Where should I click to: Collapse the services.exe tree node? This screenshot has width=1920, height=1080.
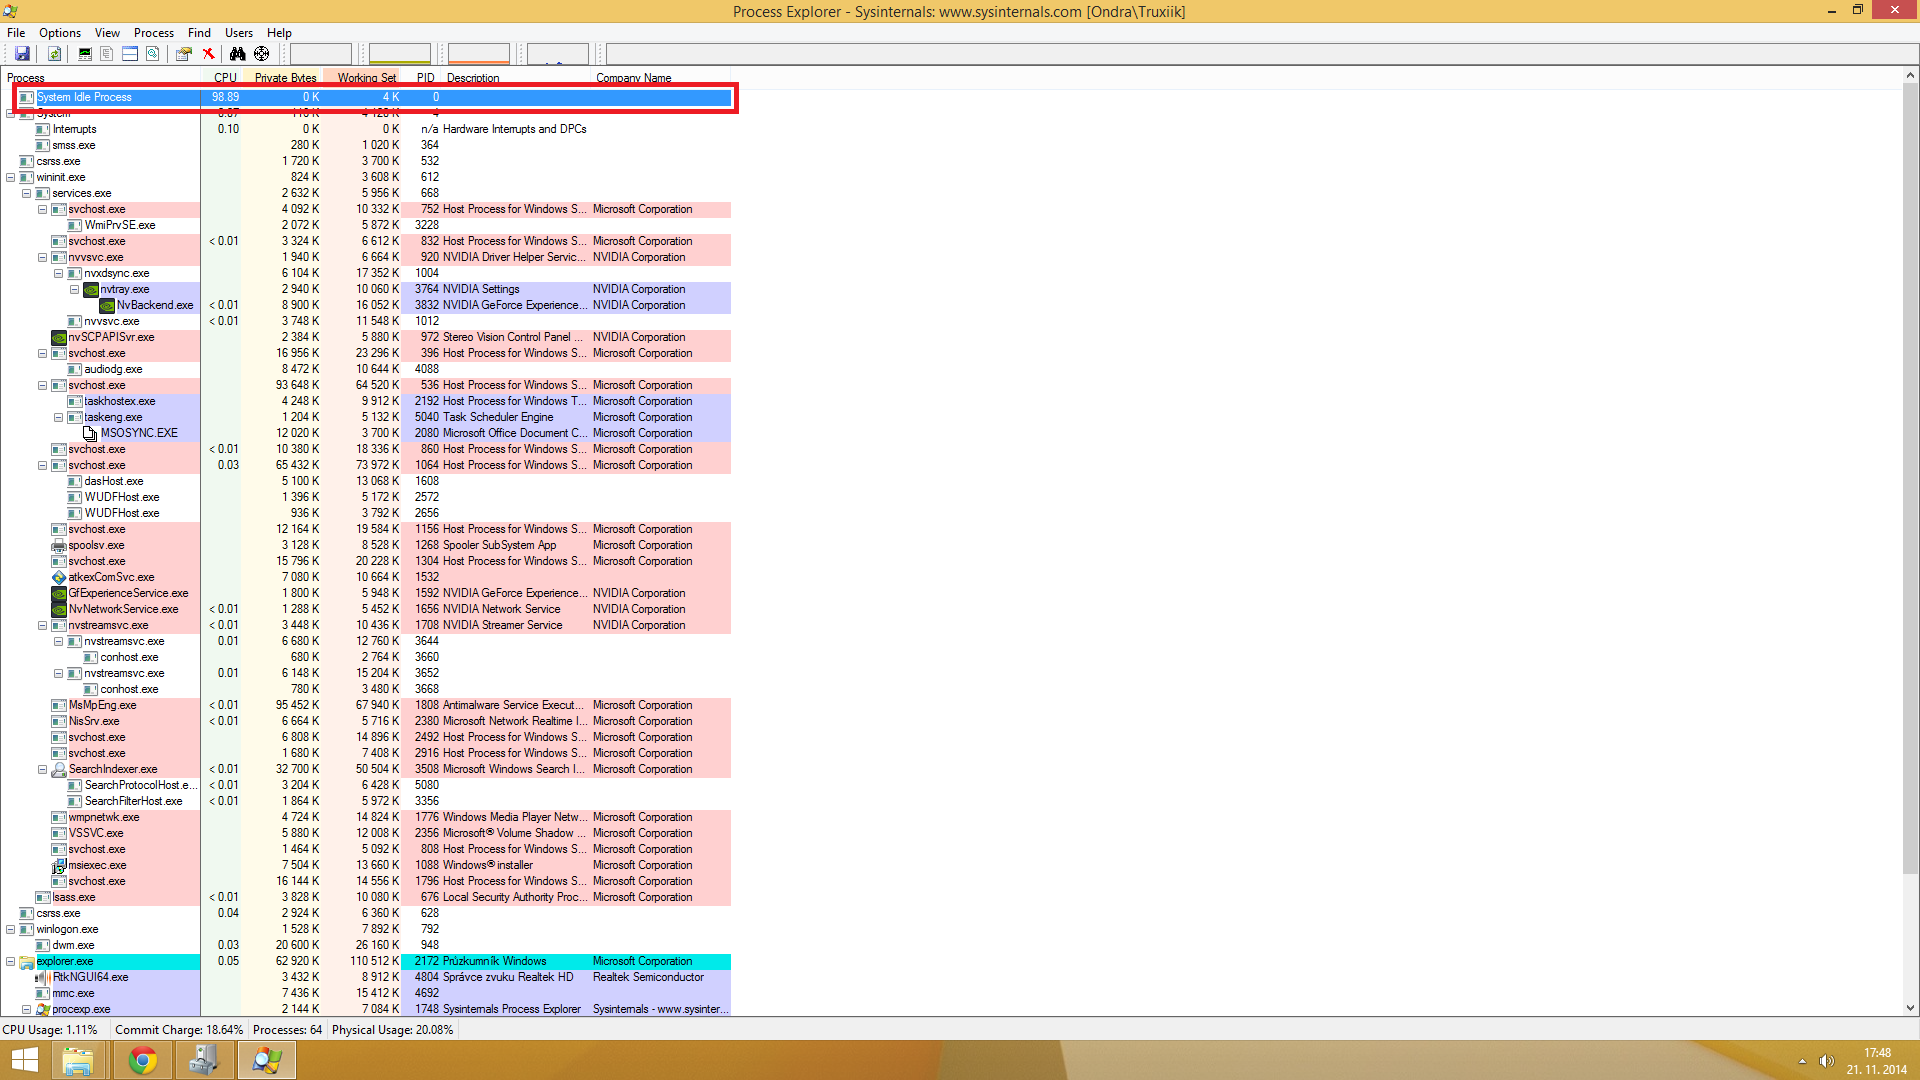[x=27, y=193]
